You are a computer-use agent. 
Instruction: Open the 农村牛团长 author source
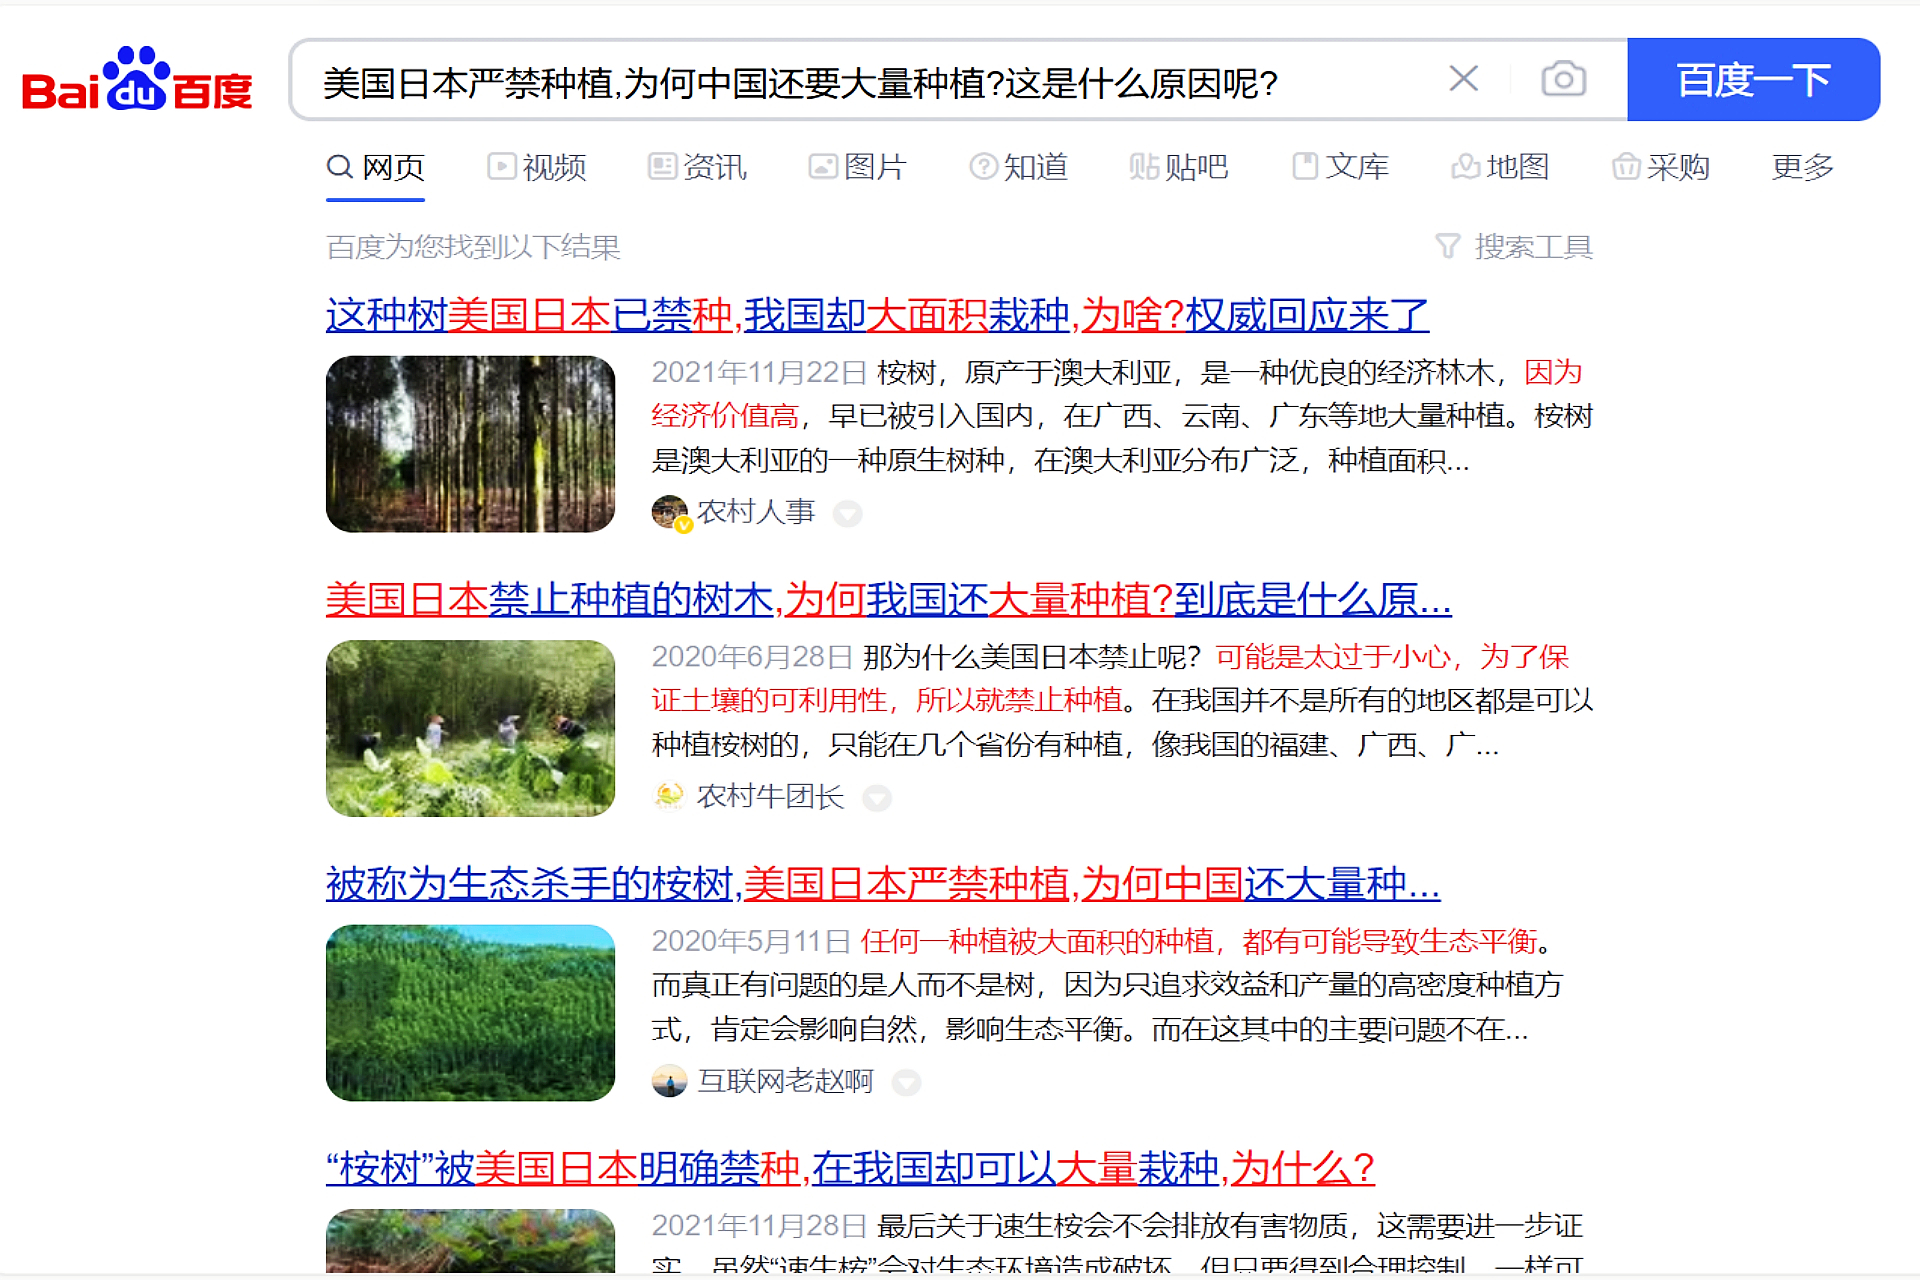tap(770, 797)
